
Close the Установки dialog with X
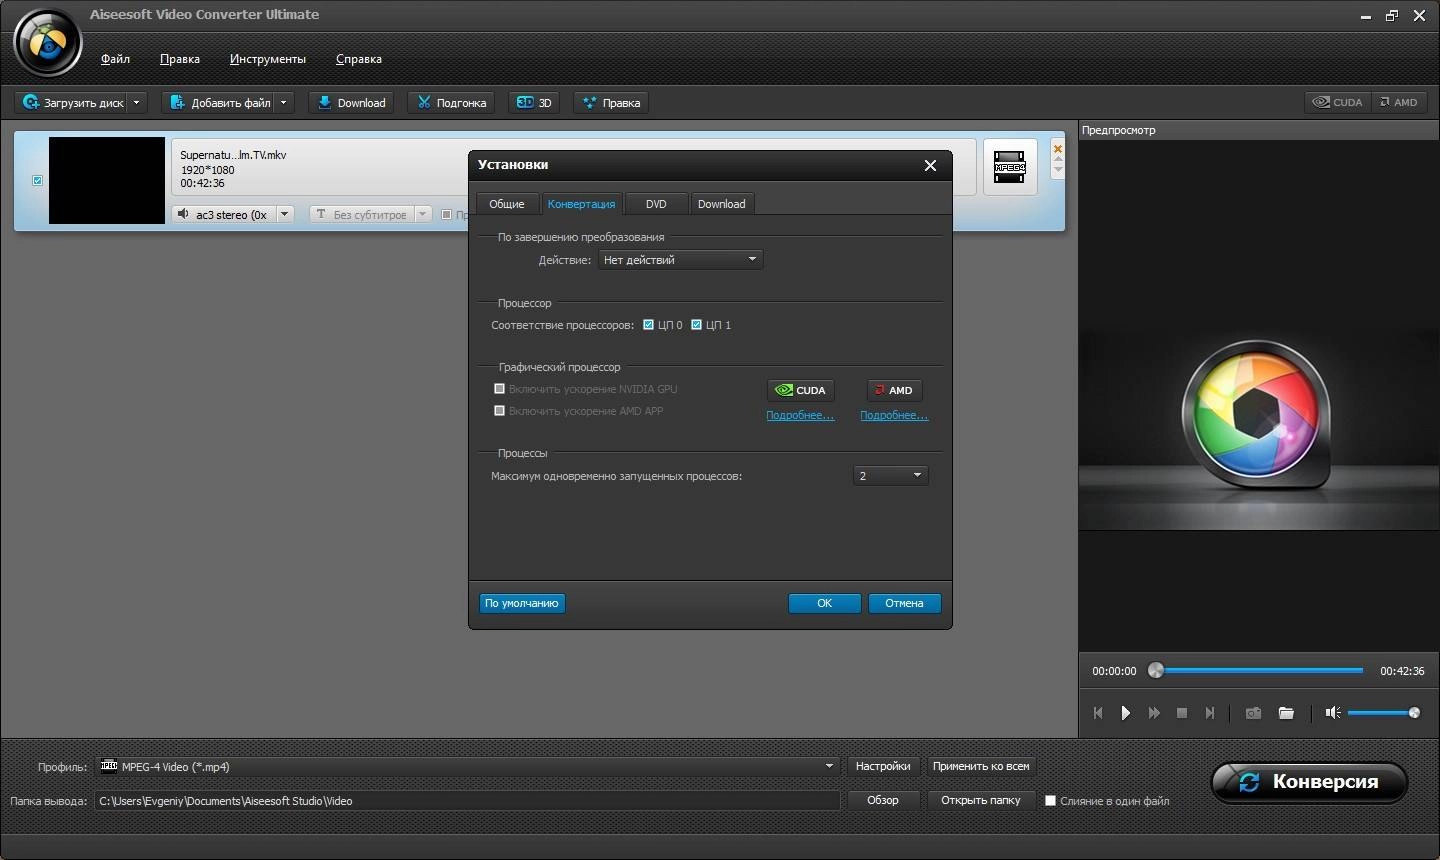tap(930, 165)
